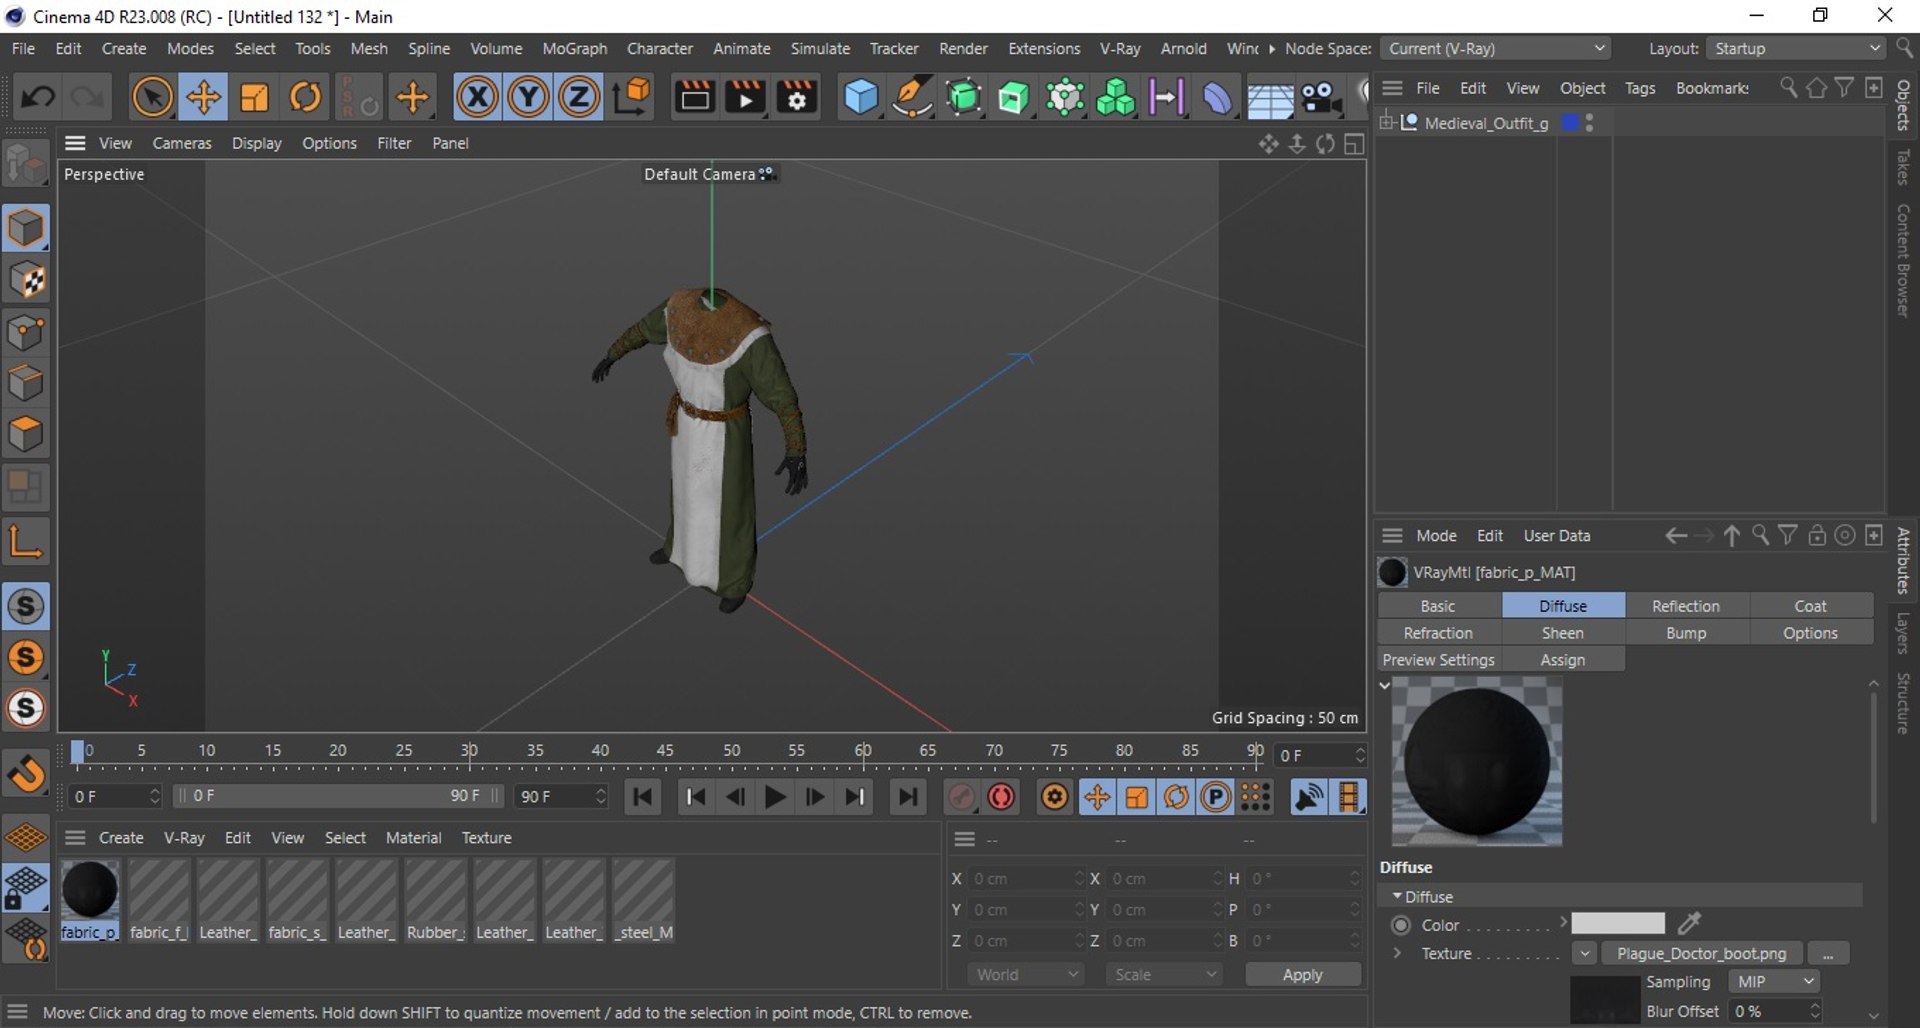1920x1028 pixels.
Task: Collapse the Diffuse section triangle
Action: [x=1396, y=896]
